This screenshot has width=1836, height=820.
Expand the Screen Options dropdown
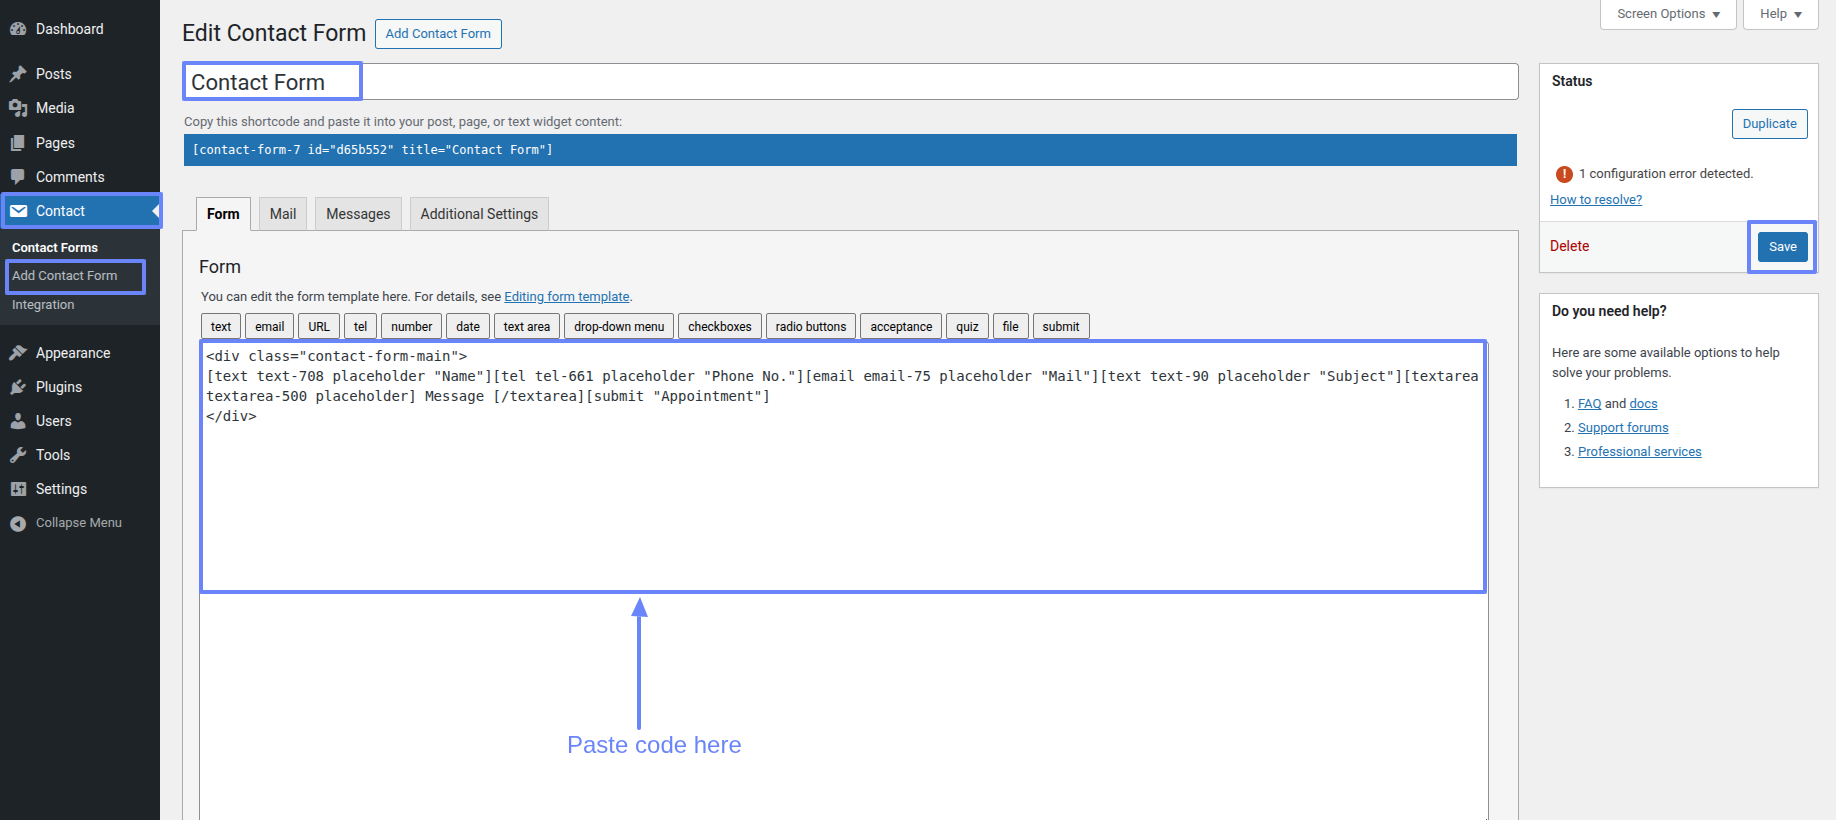[1667, 14]
